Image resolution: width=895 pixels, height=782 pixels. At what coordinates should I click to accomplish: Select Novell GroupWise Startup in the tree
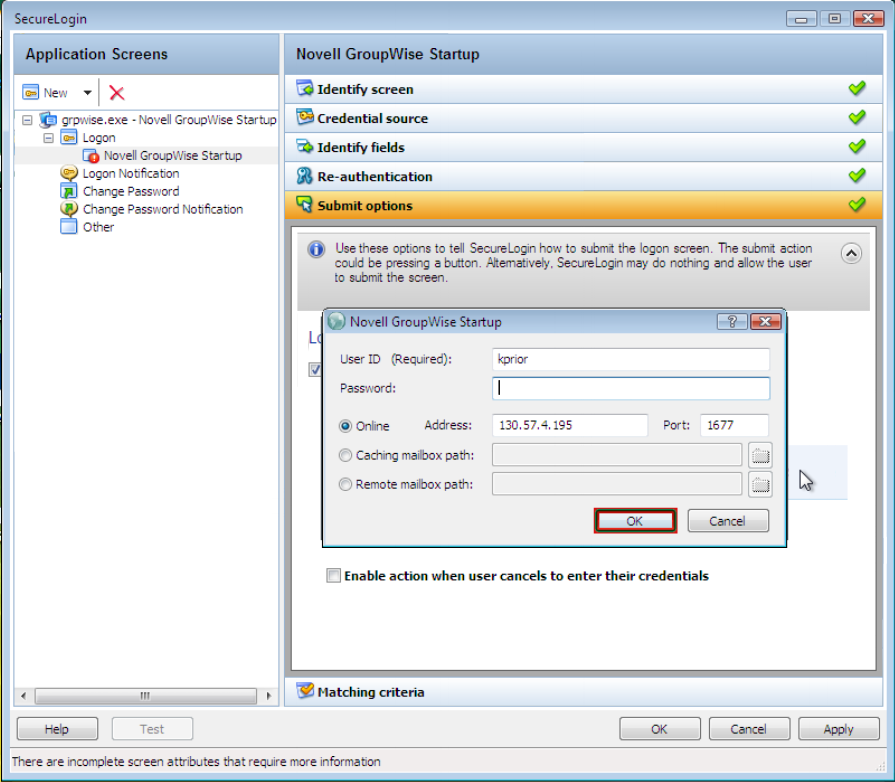pyautogui.click(x=172, y=155)
